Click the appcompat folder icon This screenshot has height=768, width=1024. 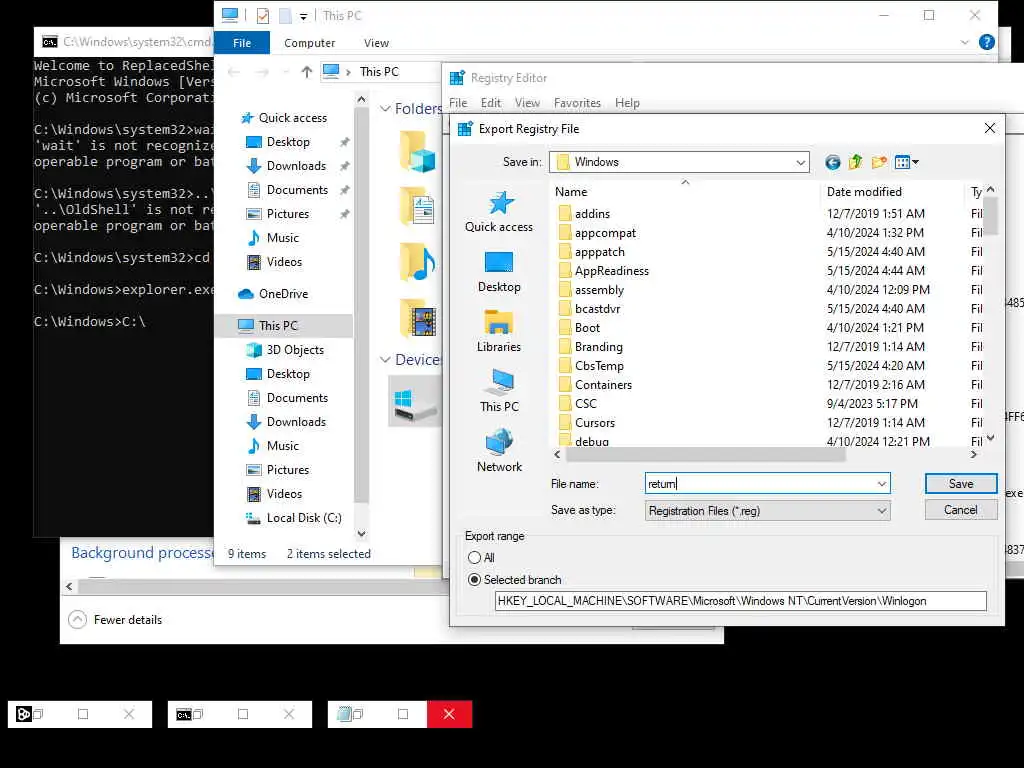[565, 232]
